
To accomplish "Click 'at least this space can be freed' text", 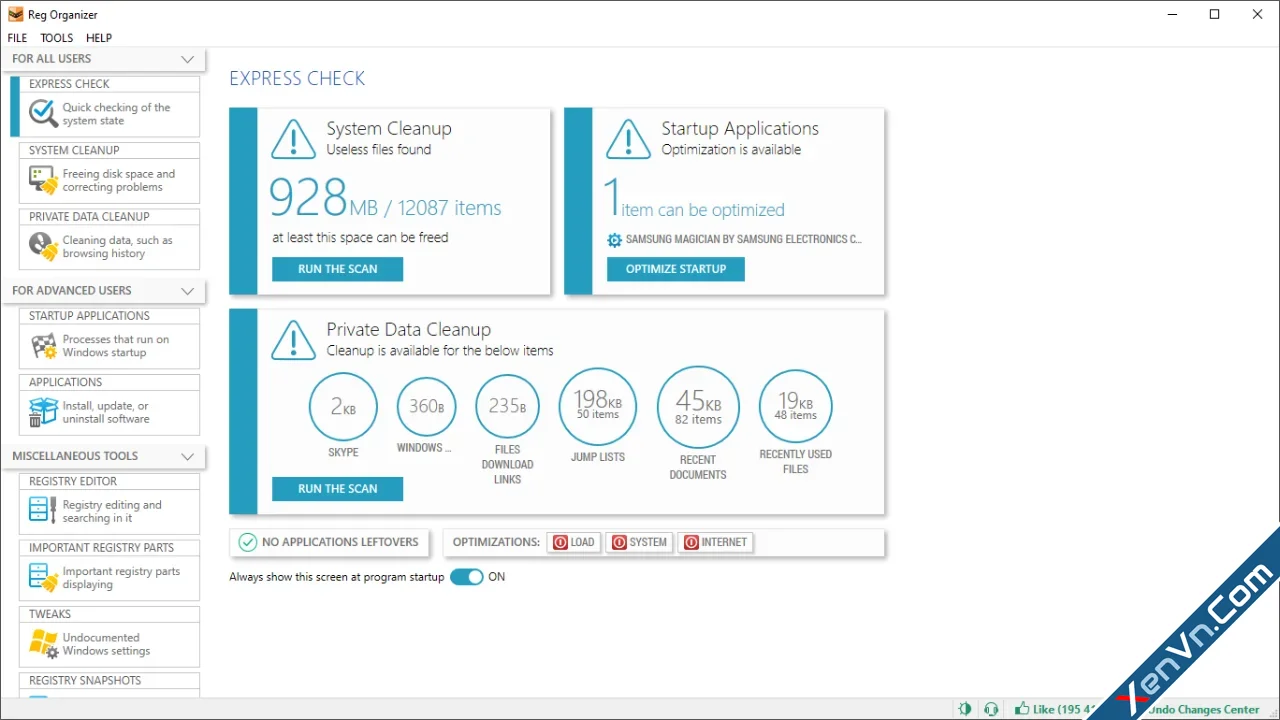I will [x=360, y=238].
